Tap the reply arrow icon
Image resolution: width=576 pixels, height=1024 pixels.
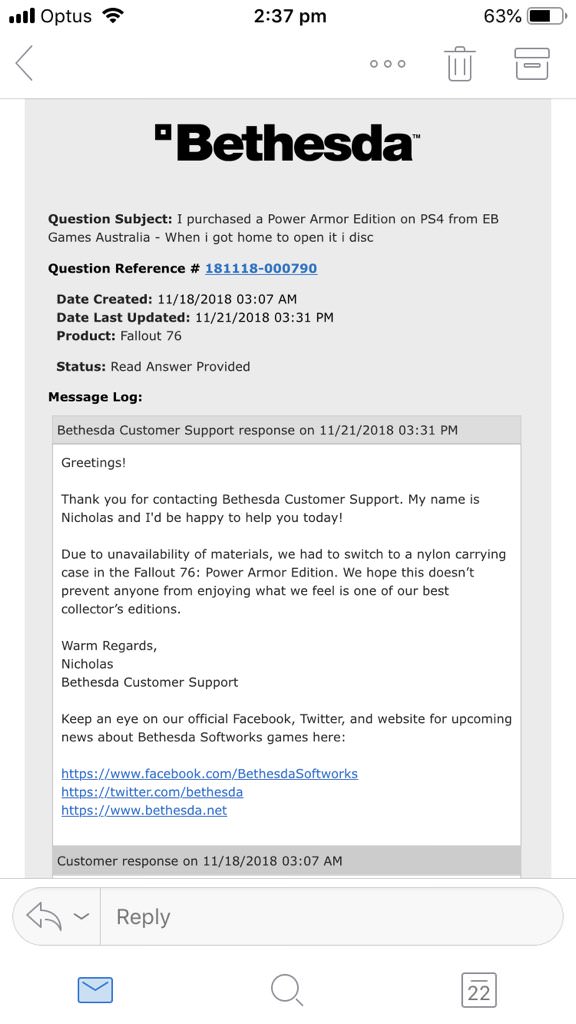(44, 916)
